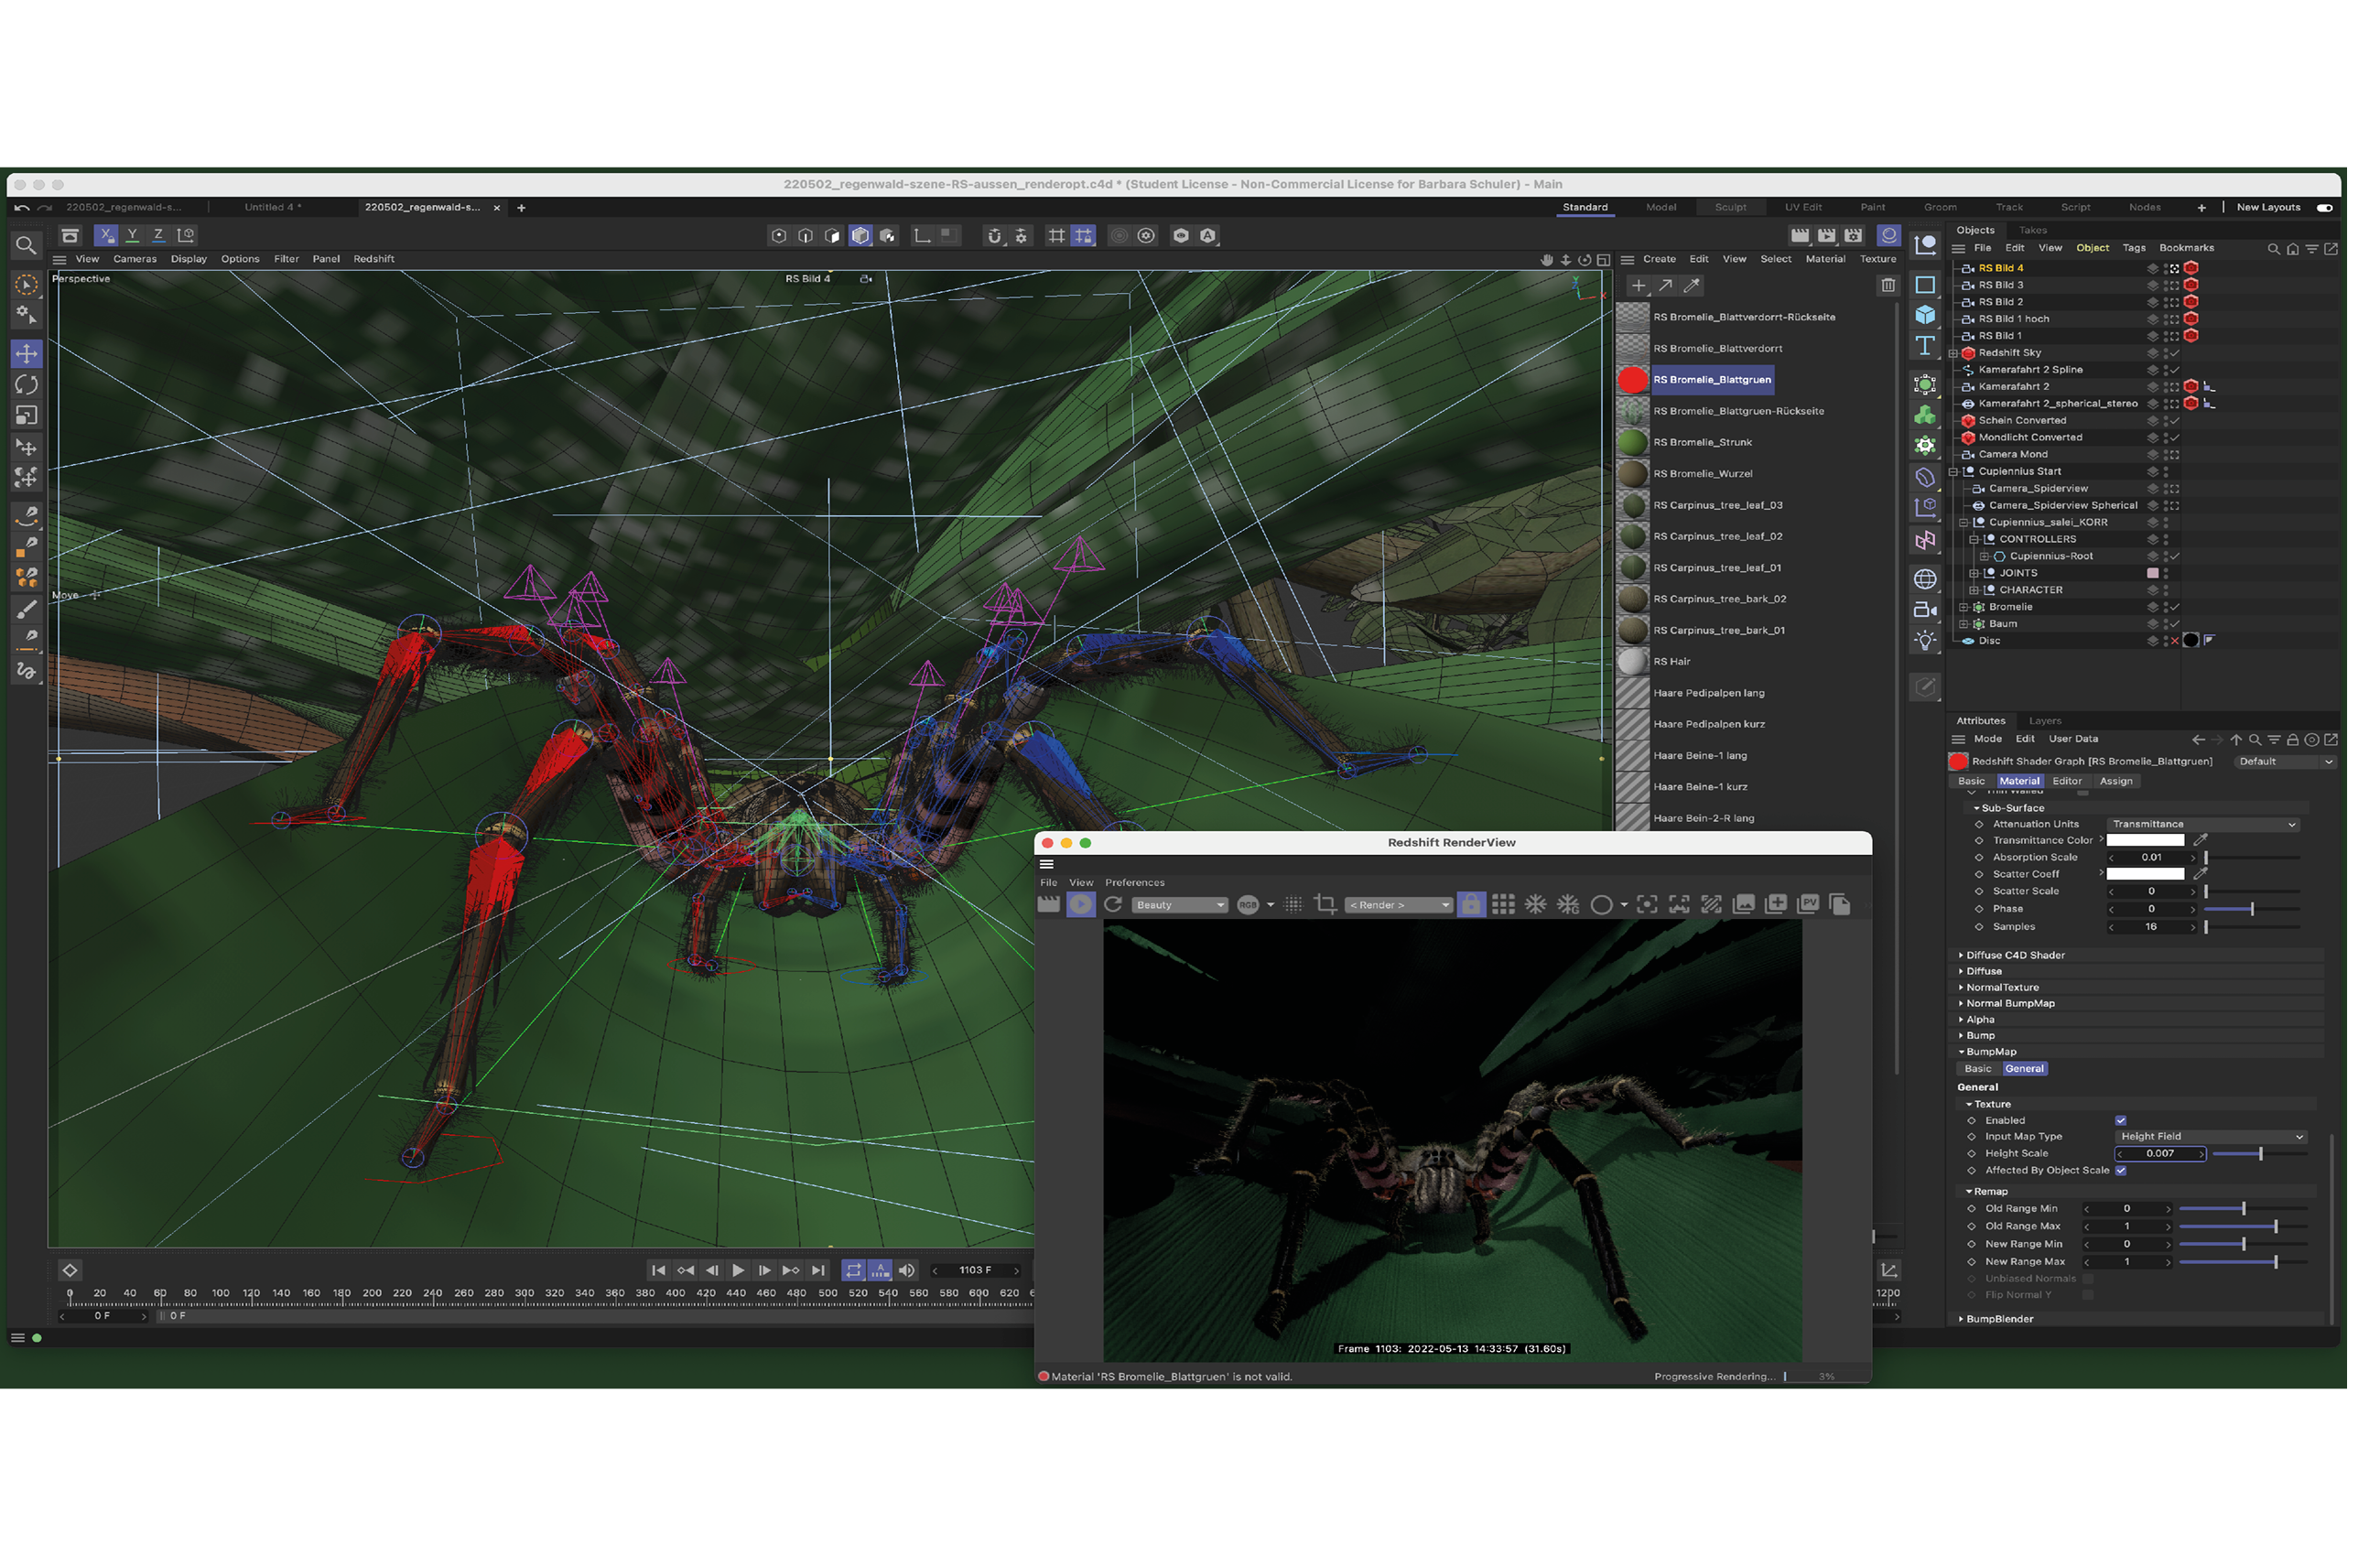Open the Cameras viewport menu
This screenshot has width=2380, height=1556.
click(x=135, y=260)
